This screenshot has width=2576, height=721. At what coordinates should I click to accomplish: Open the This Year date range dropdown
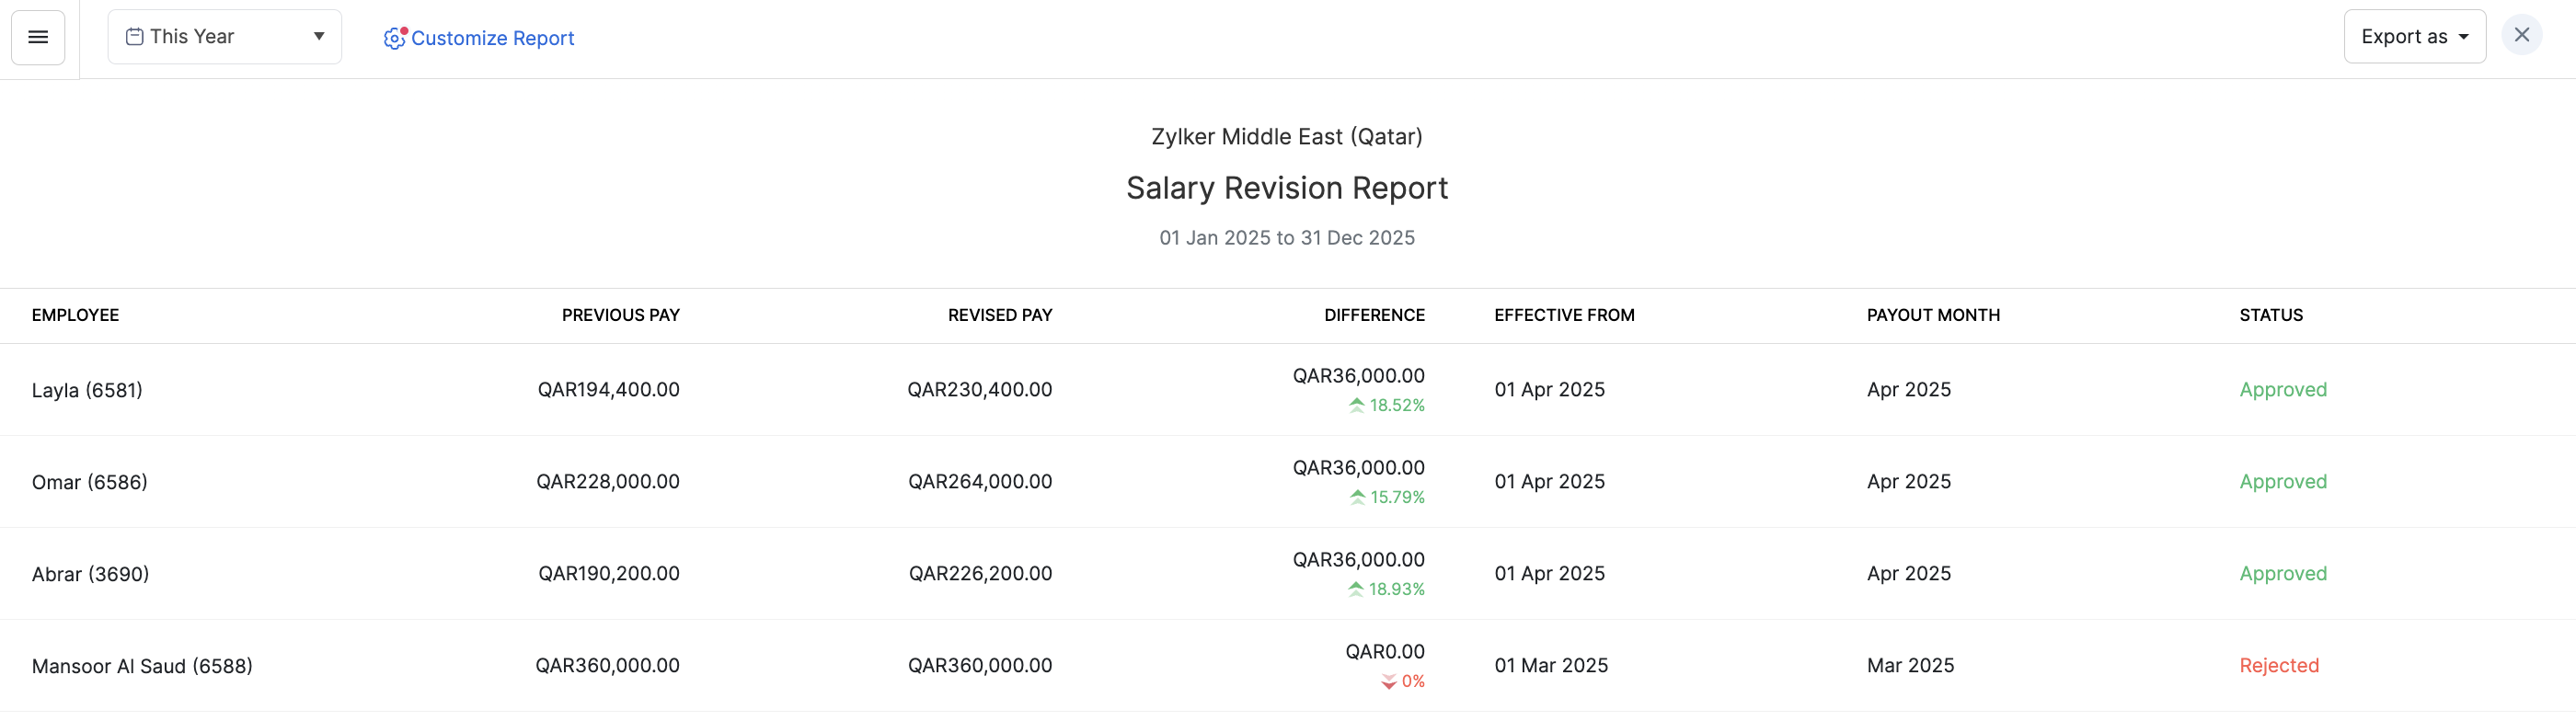pyautogui.click(x=224, y=37)
